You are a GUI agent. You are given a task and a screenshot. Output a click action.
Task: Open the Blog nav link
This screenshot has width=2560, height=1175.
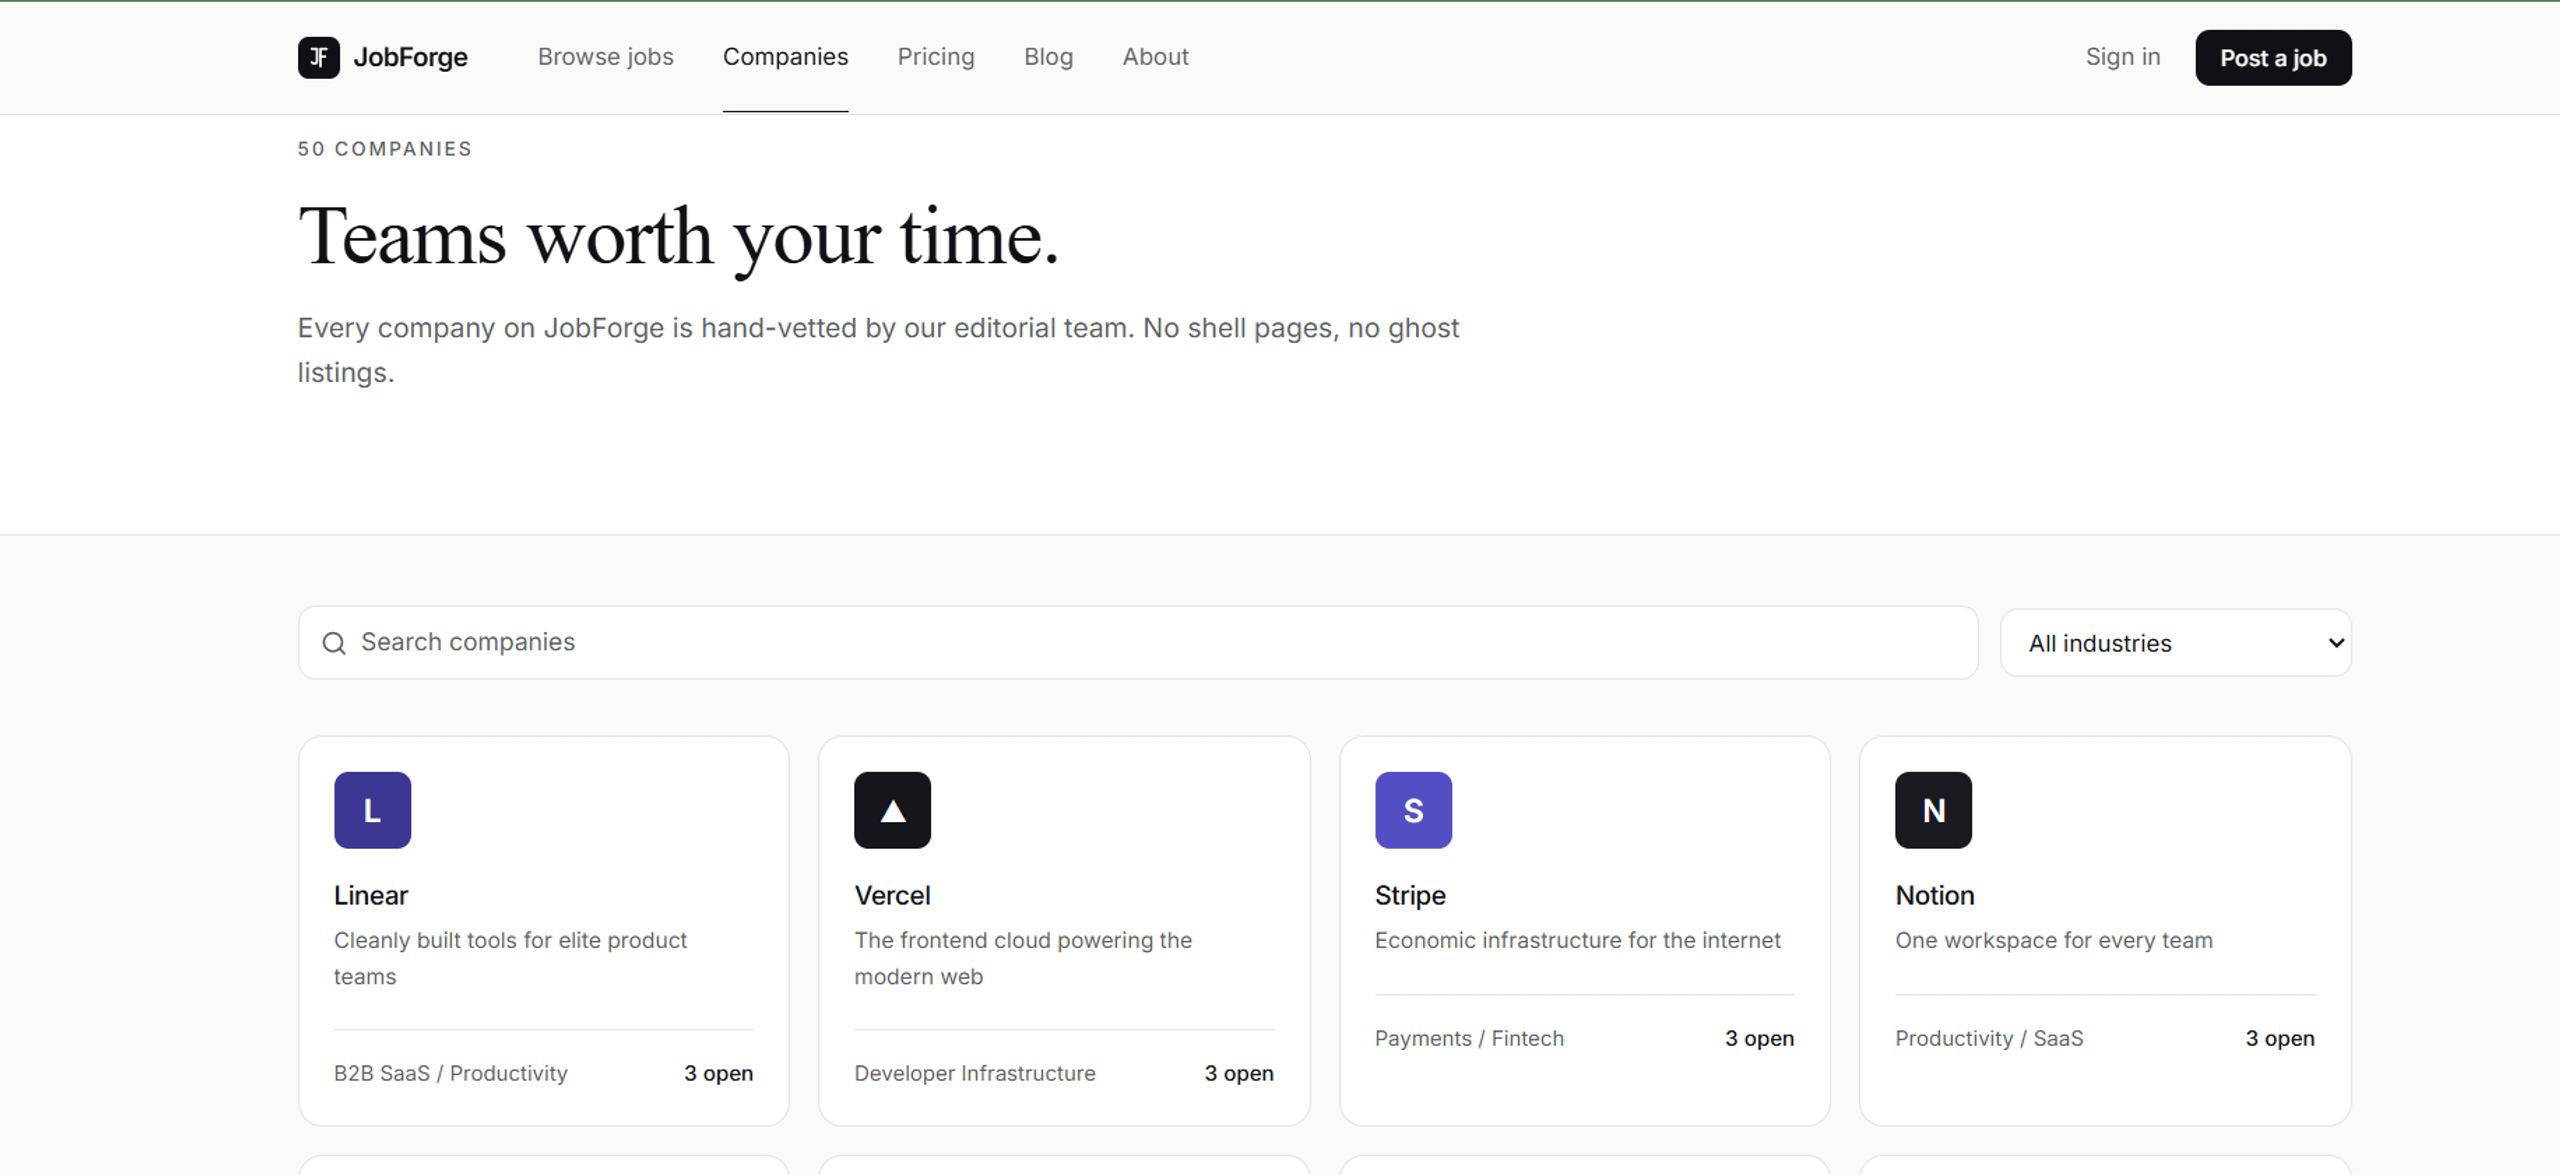point(1048,57)
